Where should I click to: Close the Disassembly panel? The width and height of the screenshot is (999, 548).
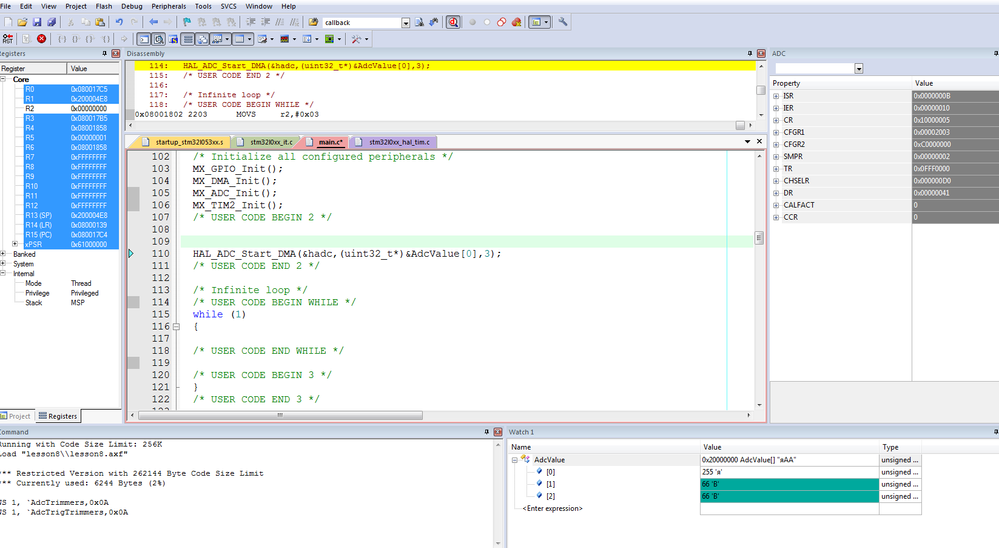(x=761, y=54)
